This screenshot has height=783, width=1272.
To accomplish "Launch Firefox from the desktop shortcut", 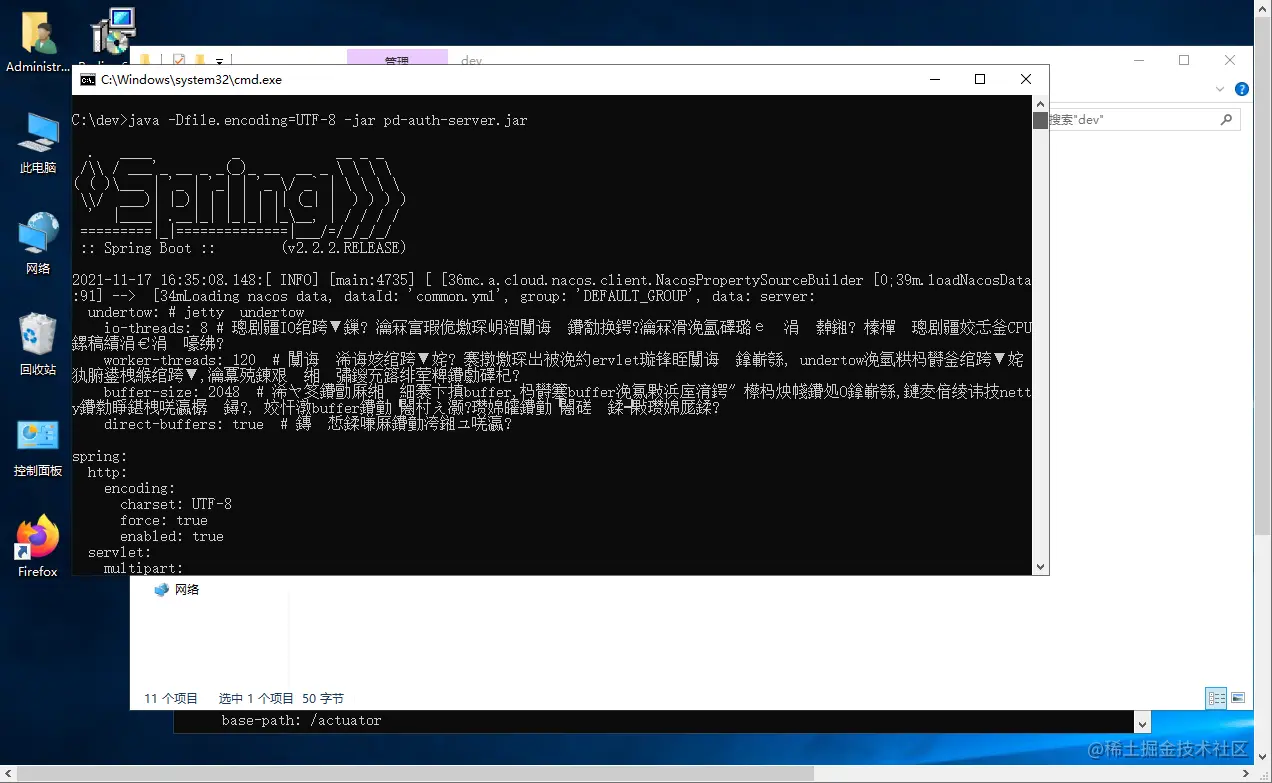I will tap(38, 547).
